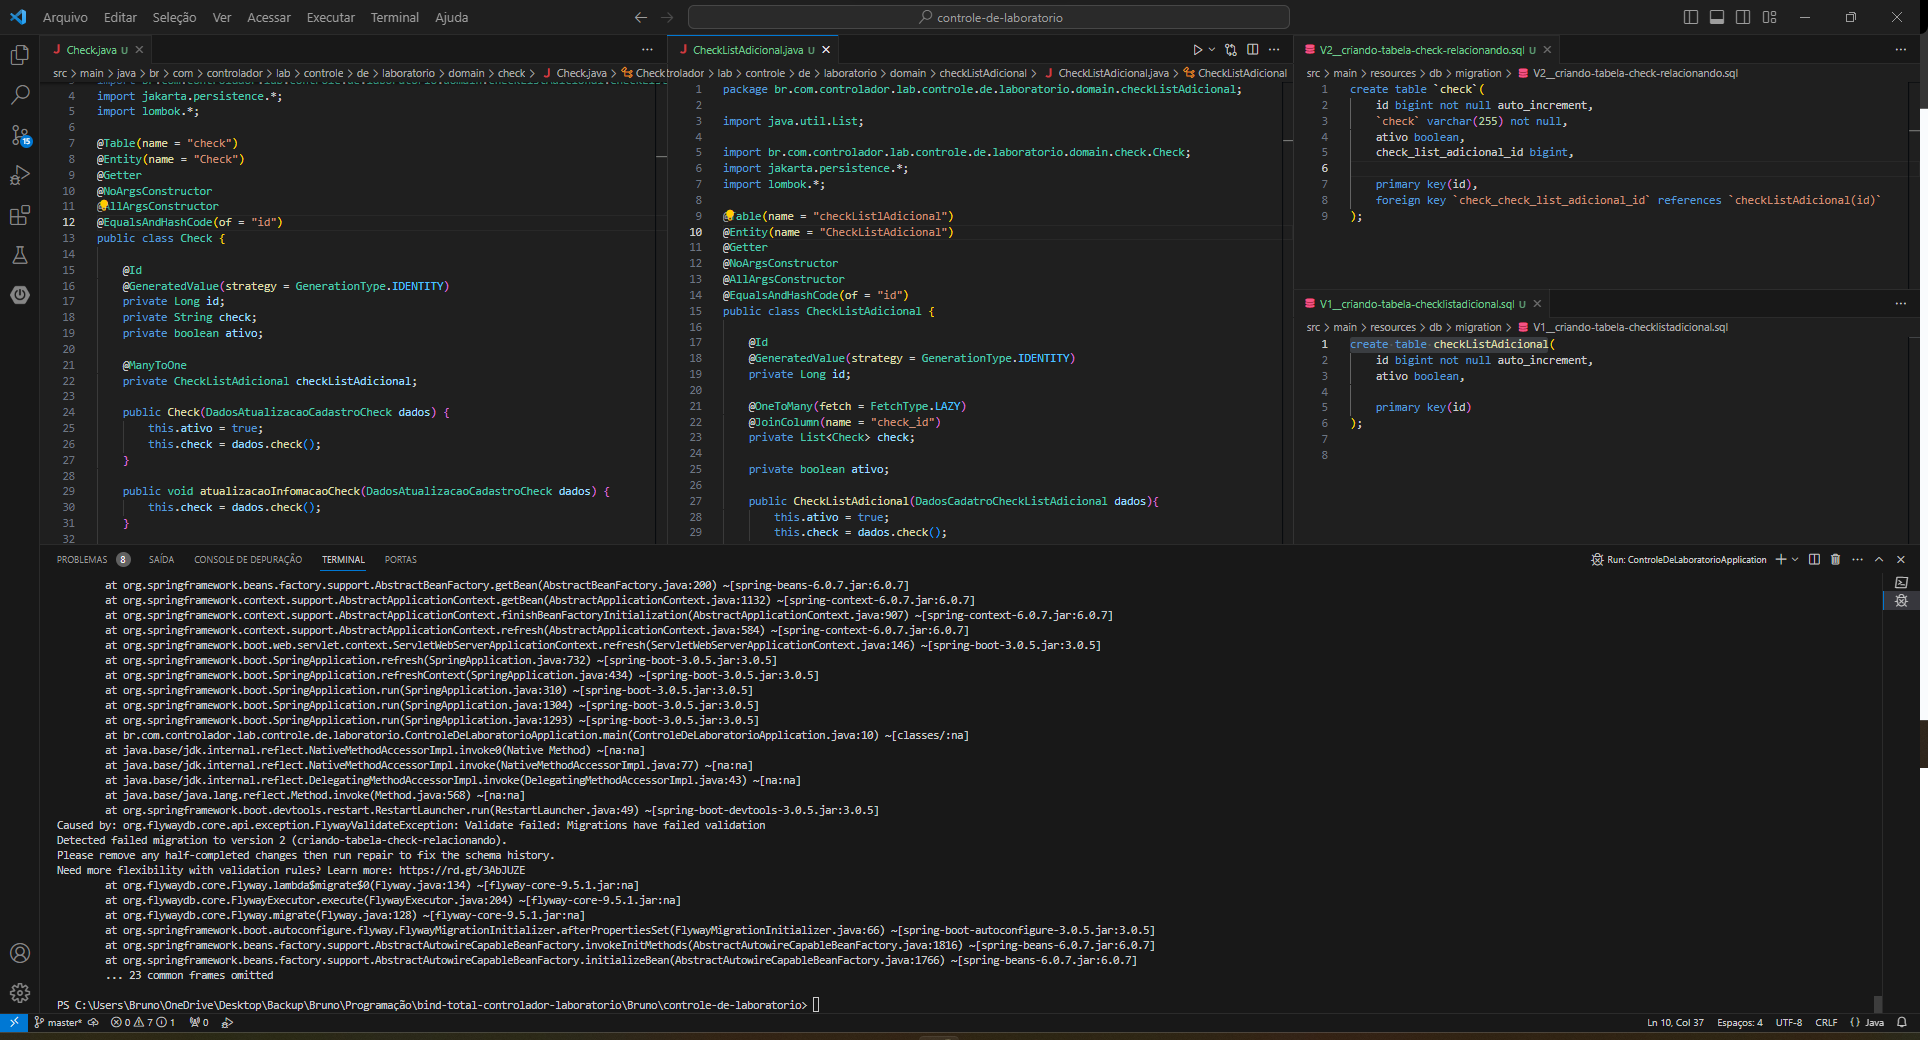
Task: Change encoding UTF-8 in status bar
Action: pyautogui.click(x=1789, y=1022)
